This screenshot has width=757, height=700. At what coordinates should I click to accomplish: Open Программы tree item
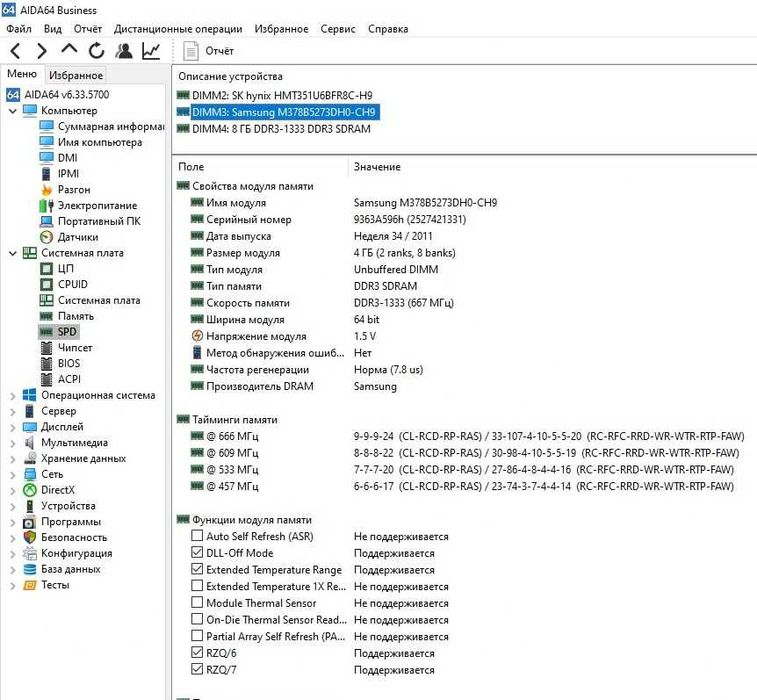pyautogui.click(x=71, y=522)
